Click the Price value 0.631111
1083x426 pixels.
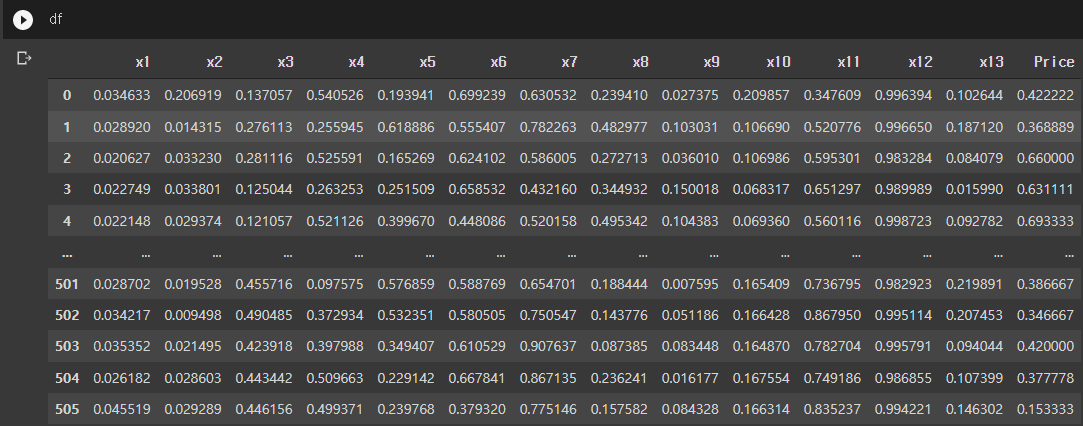click(x=1046, y=189)
